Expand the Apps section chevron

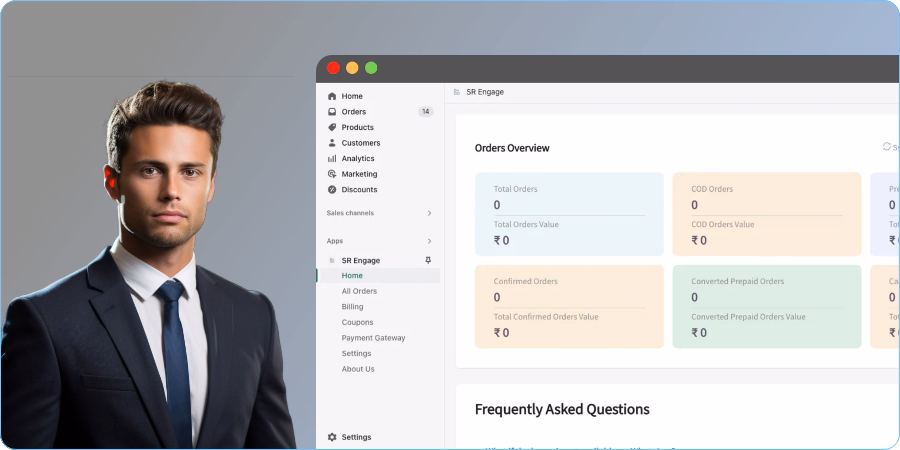429,241
